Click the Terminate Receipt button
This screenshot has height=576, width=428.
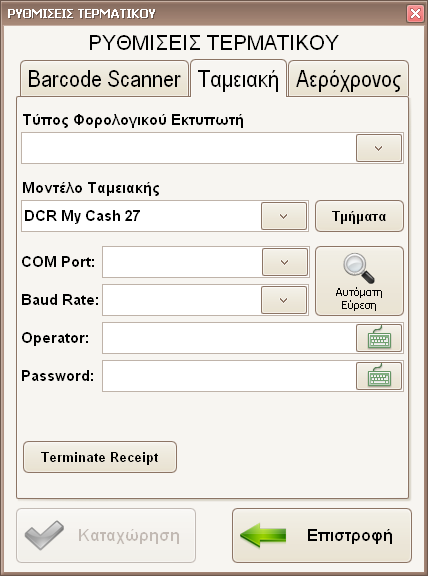pyautogui.click(x=100, y=457)
